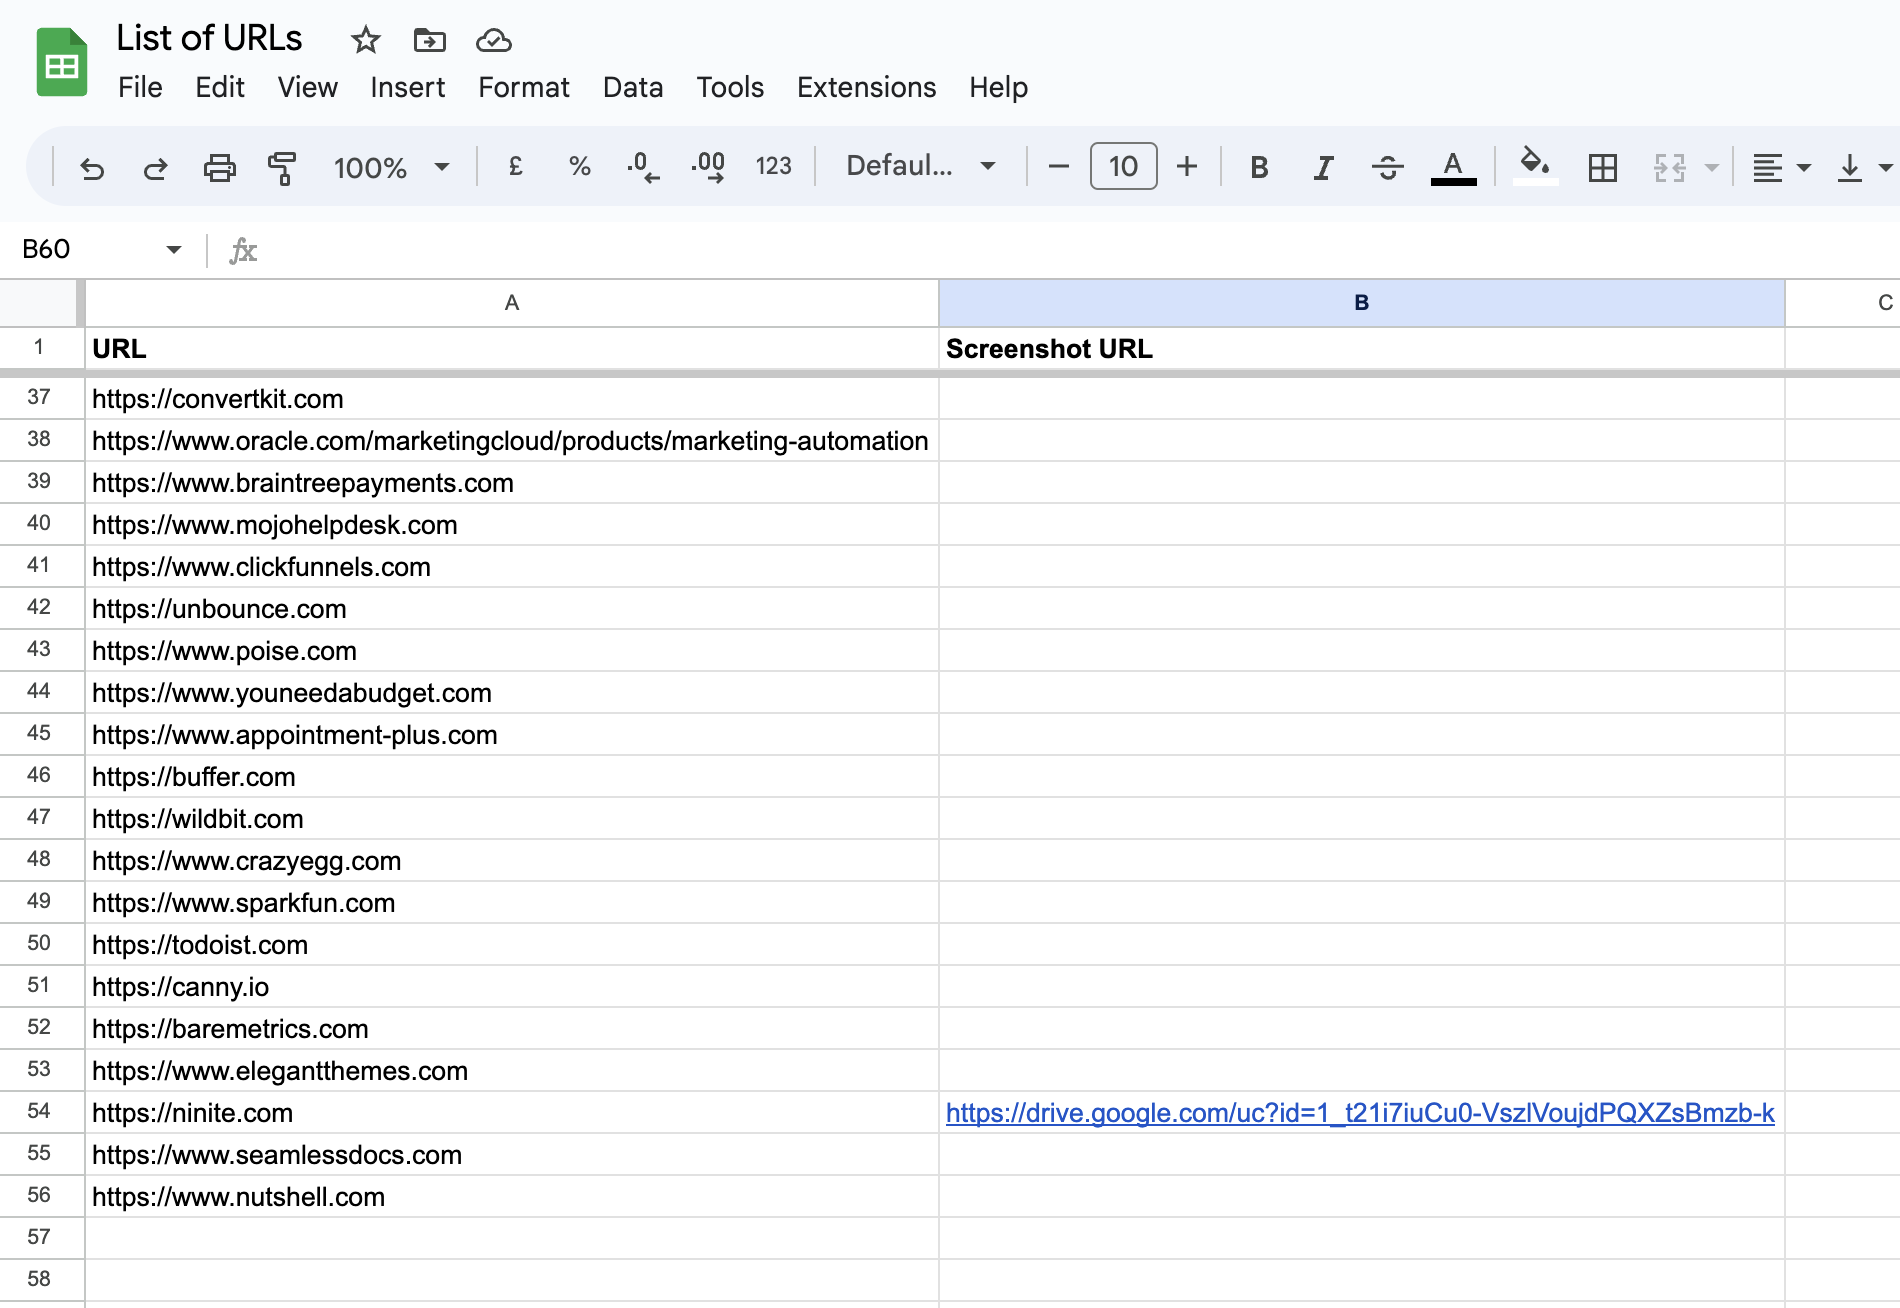
Task: Open the Extensions menu
Action: 866,88
